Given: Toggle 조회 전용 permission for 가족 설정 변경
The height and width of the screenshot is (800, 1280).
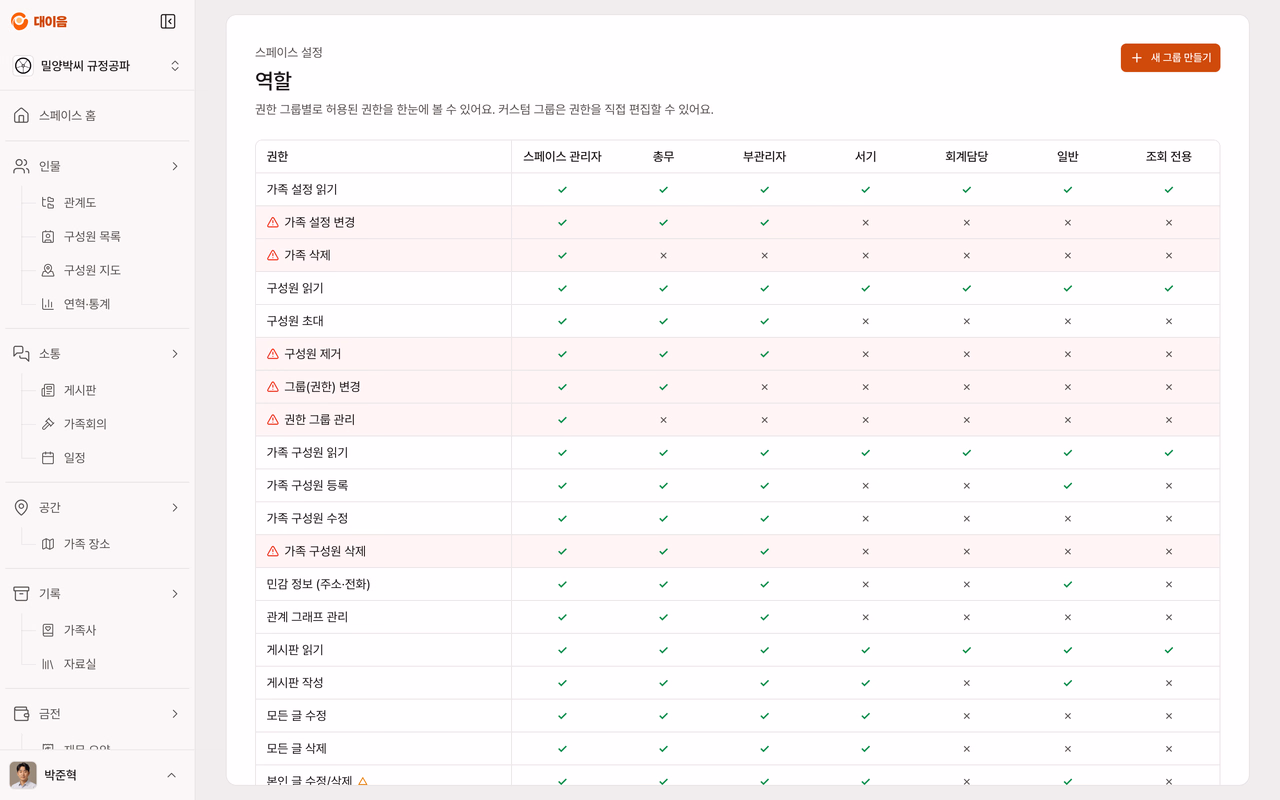Looking at the screenshot, I should [x=1168, y=222].
